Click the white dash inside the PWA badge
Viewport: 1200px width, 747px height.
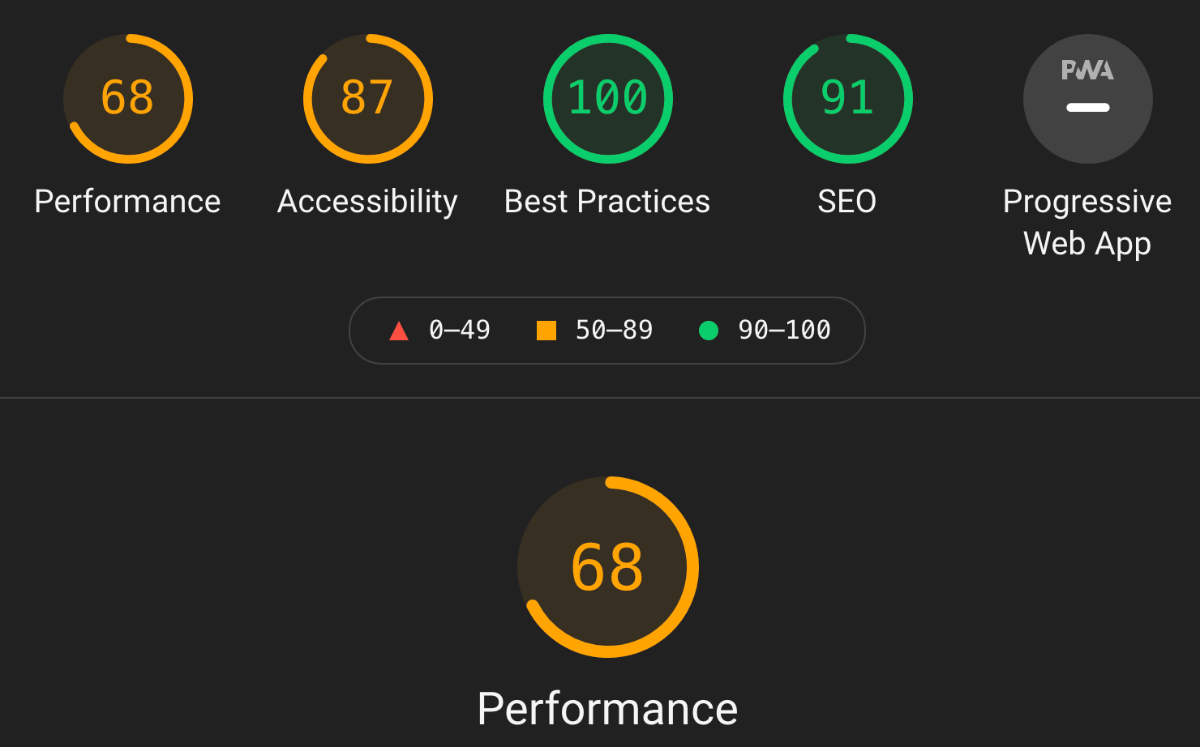tap(1088, 107)
